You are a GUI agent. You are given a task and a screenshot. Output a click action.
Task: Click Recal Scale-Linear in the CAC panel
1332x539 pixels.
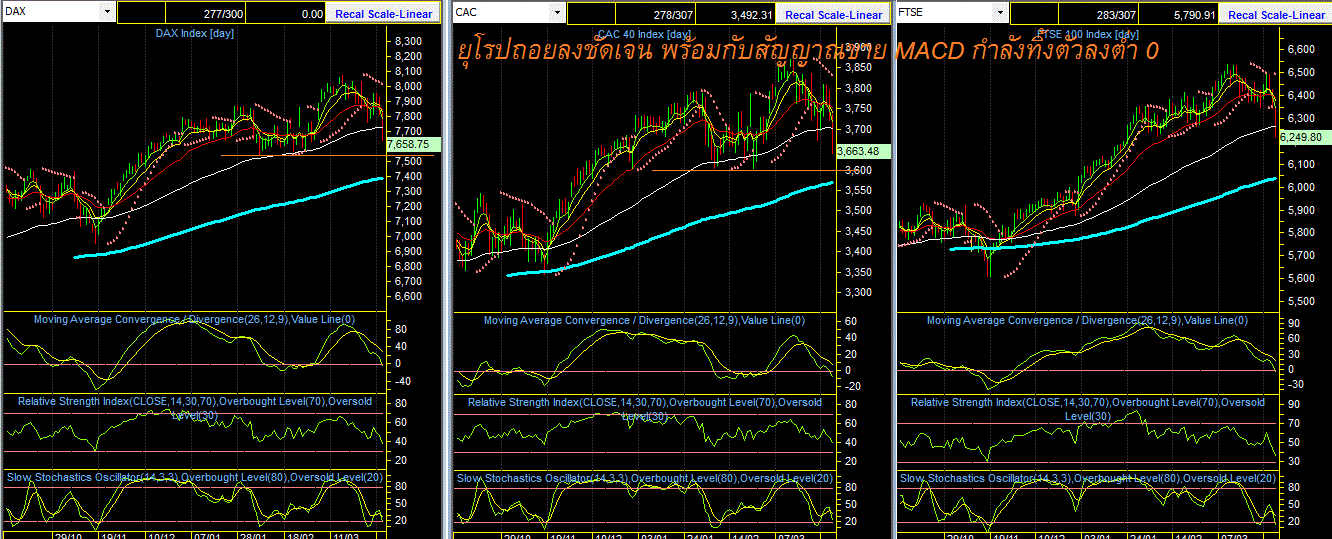(x=834, y=14)
